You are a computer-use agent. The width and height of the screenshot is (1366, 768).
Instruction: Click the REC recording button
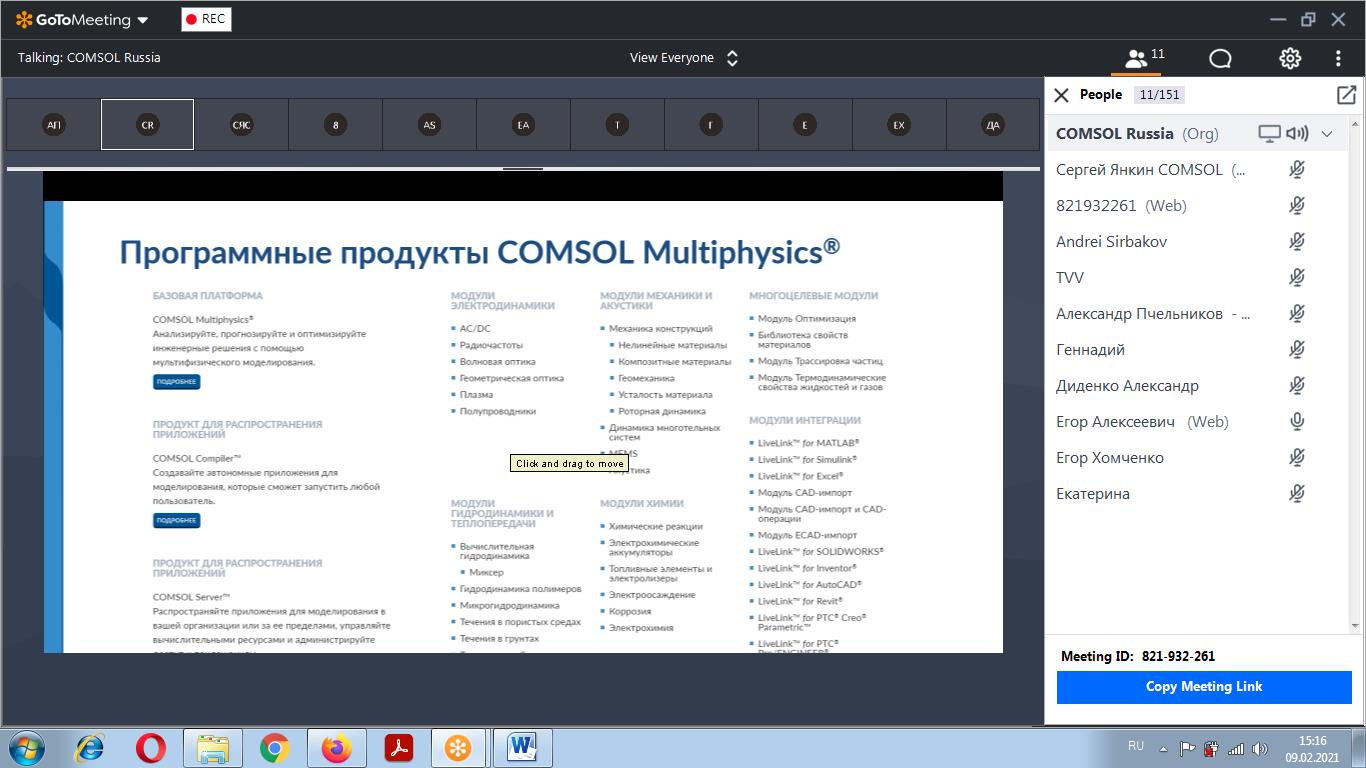pos(206,19)
